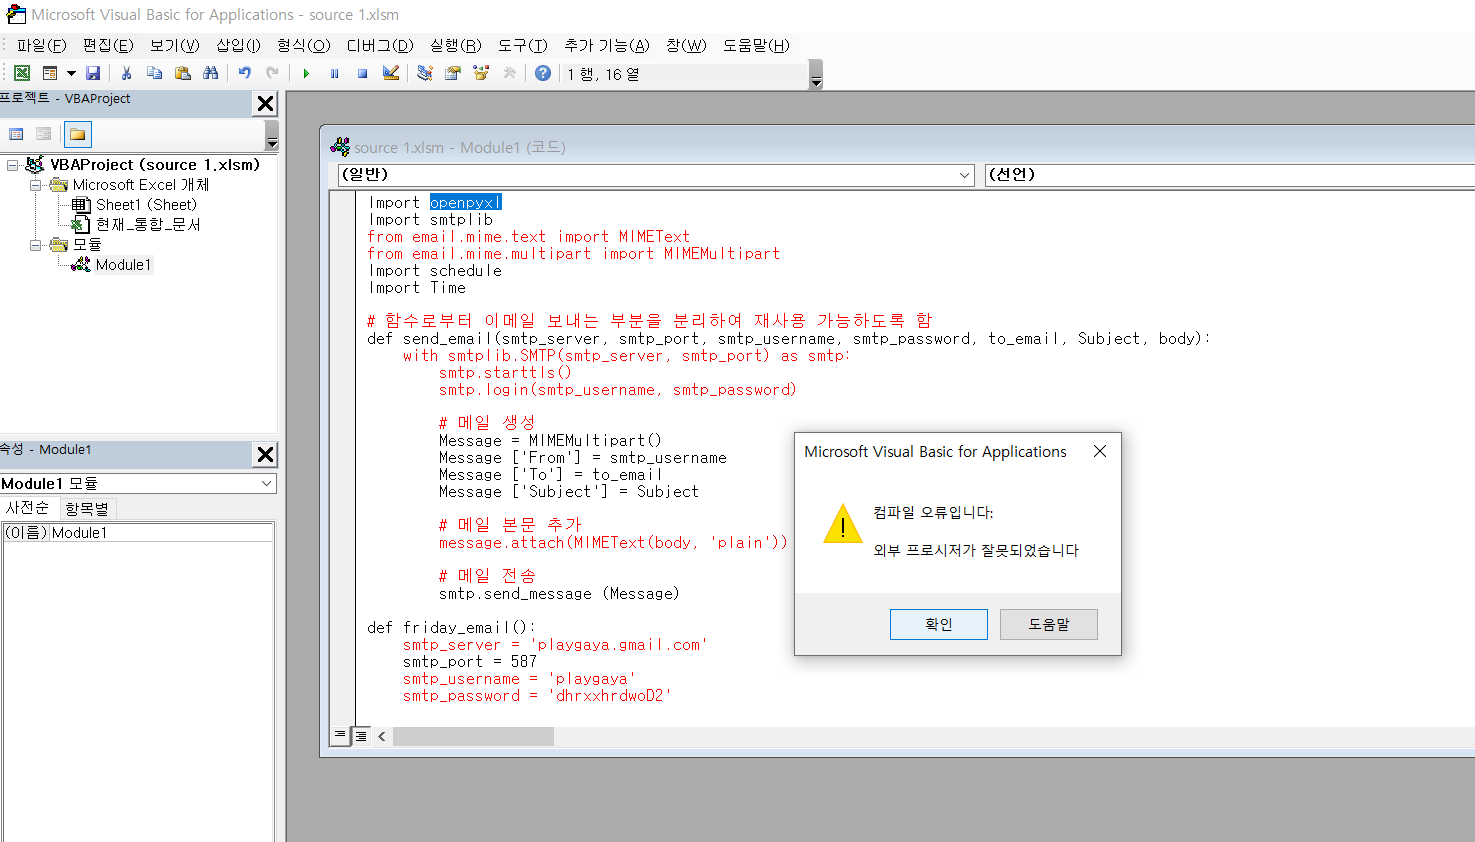Viewport: 1475px width, 842px height.
Task: Click the Toolbox icon
Action: point(509,73)
